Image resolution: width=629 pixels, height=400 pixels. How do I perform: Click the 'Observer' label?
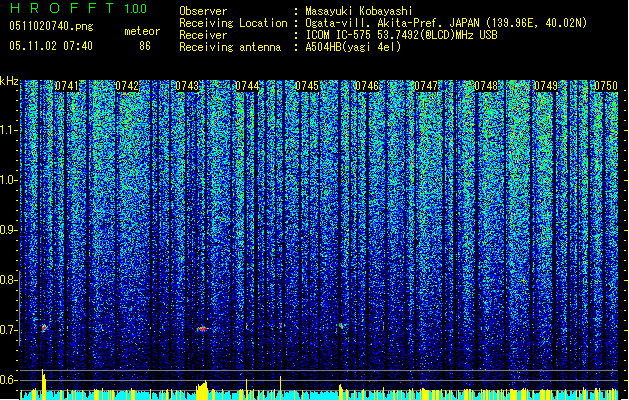click(x=203, y=11)
